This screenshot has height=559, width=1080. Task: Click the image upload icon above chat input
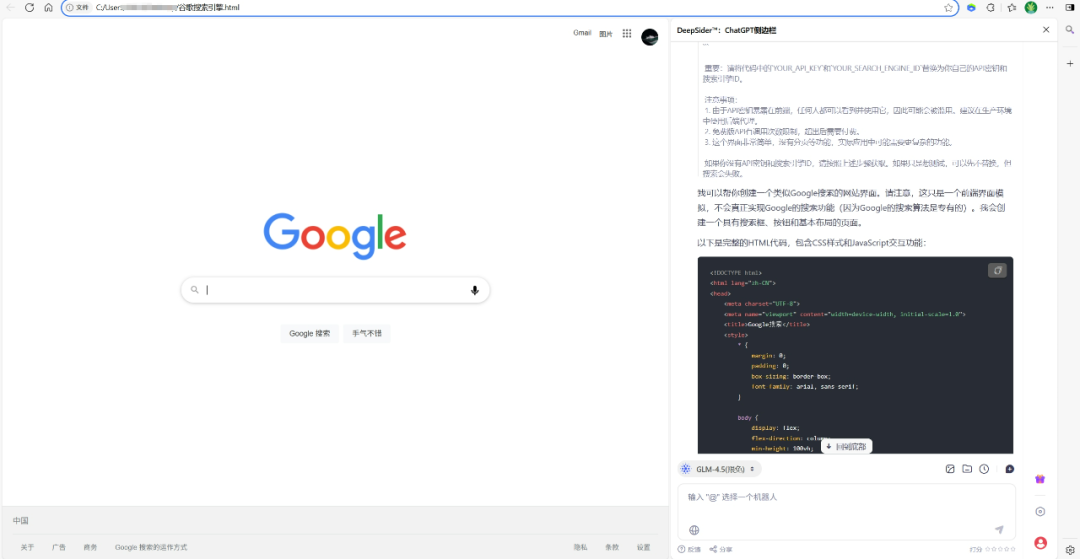tap(950, 469)
